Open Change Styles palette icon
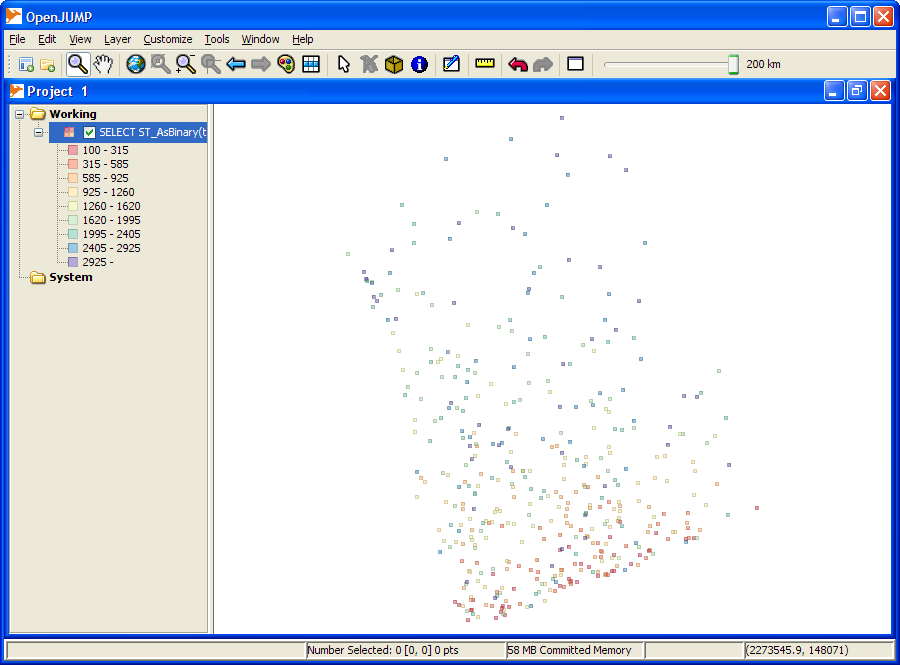900x665 pixels. coord(286,64)
